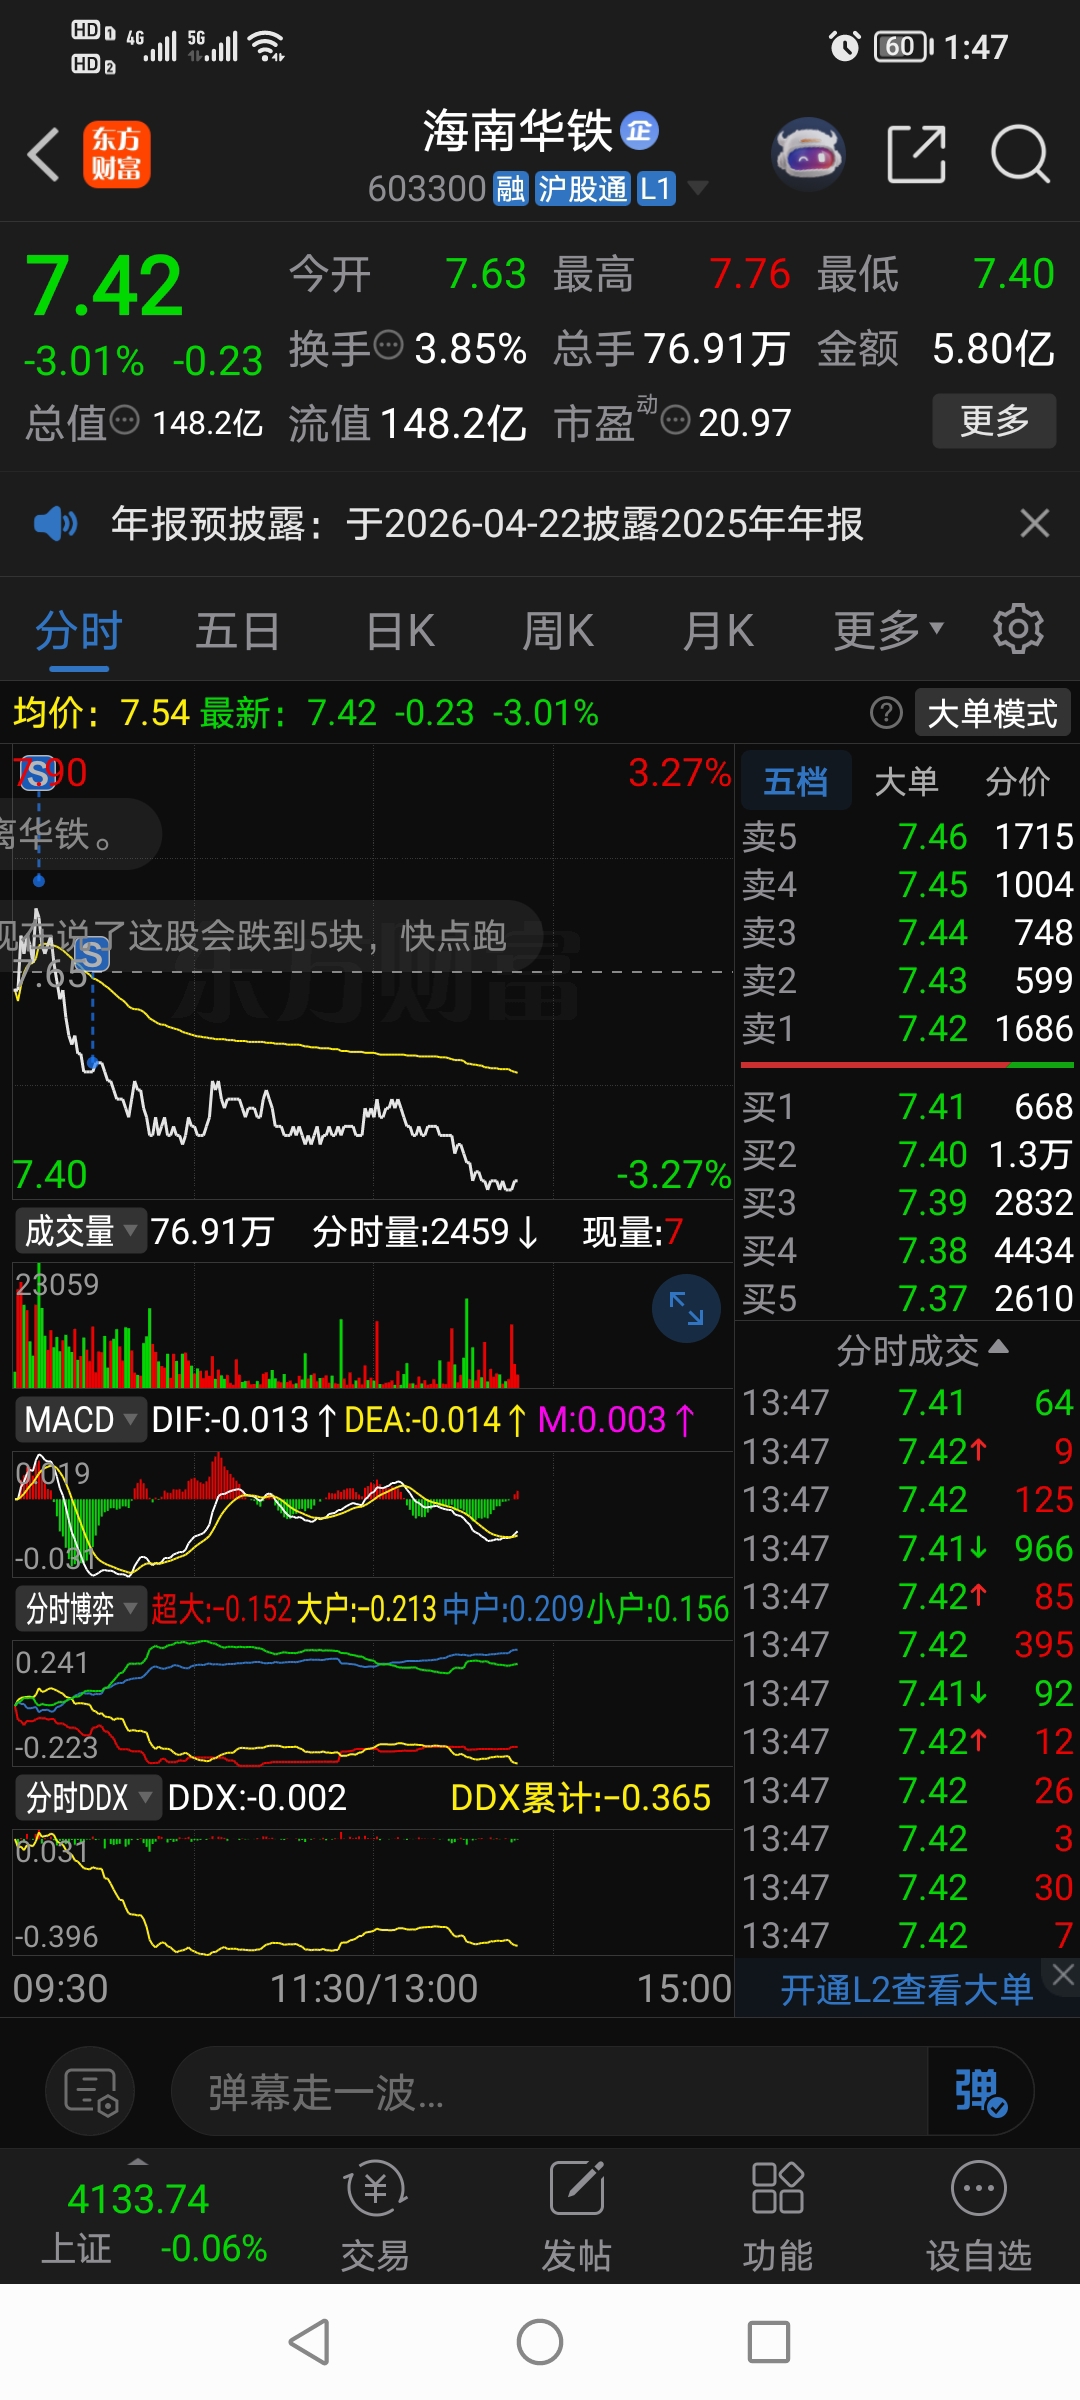Viewport: 1080px width, 2400px height.
Task: Open the 分时DDX indicator dropdown
Action: [x=88, y=1797]
